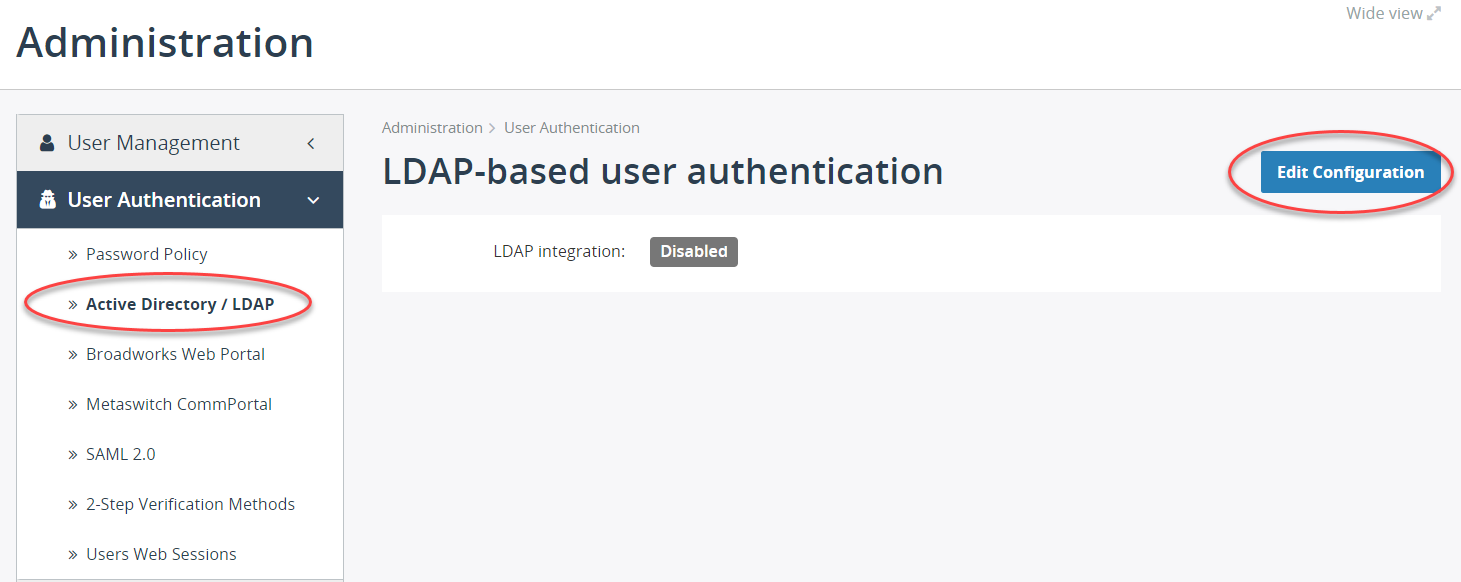Viewport: 1461px width, 582px height.
Task: Click the arrow icon beside Metaswitch CommPortal
Action: [x=72, y=403]
